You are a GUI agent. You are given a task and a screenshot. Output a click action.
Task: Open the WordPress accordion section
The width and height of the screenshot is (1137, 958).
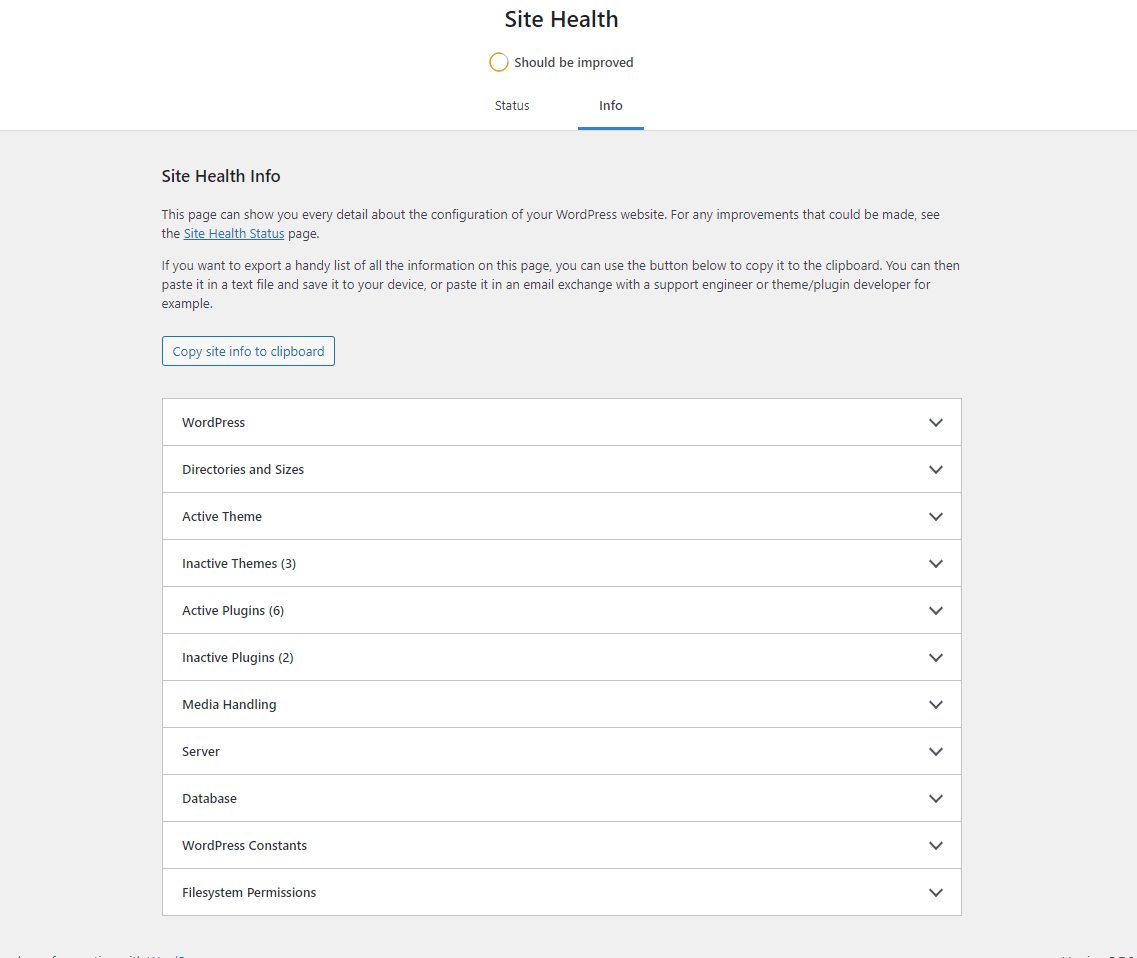coord(561,422)
